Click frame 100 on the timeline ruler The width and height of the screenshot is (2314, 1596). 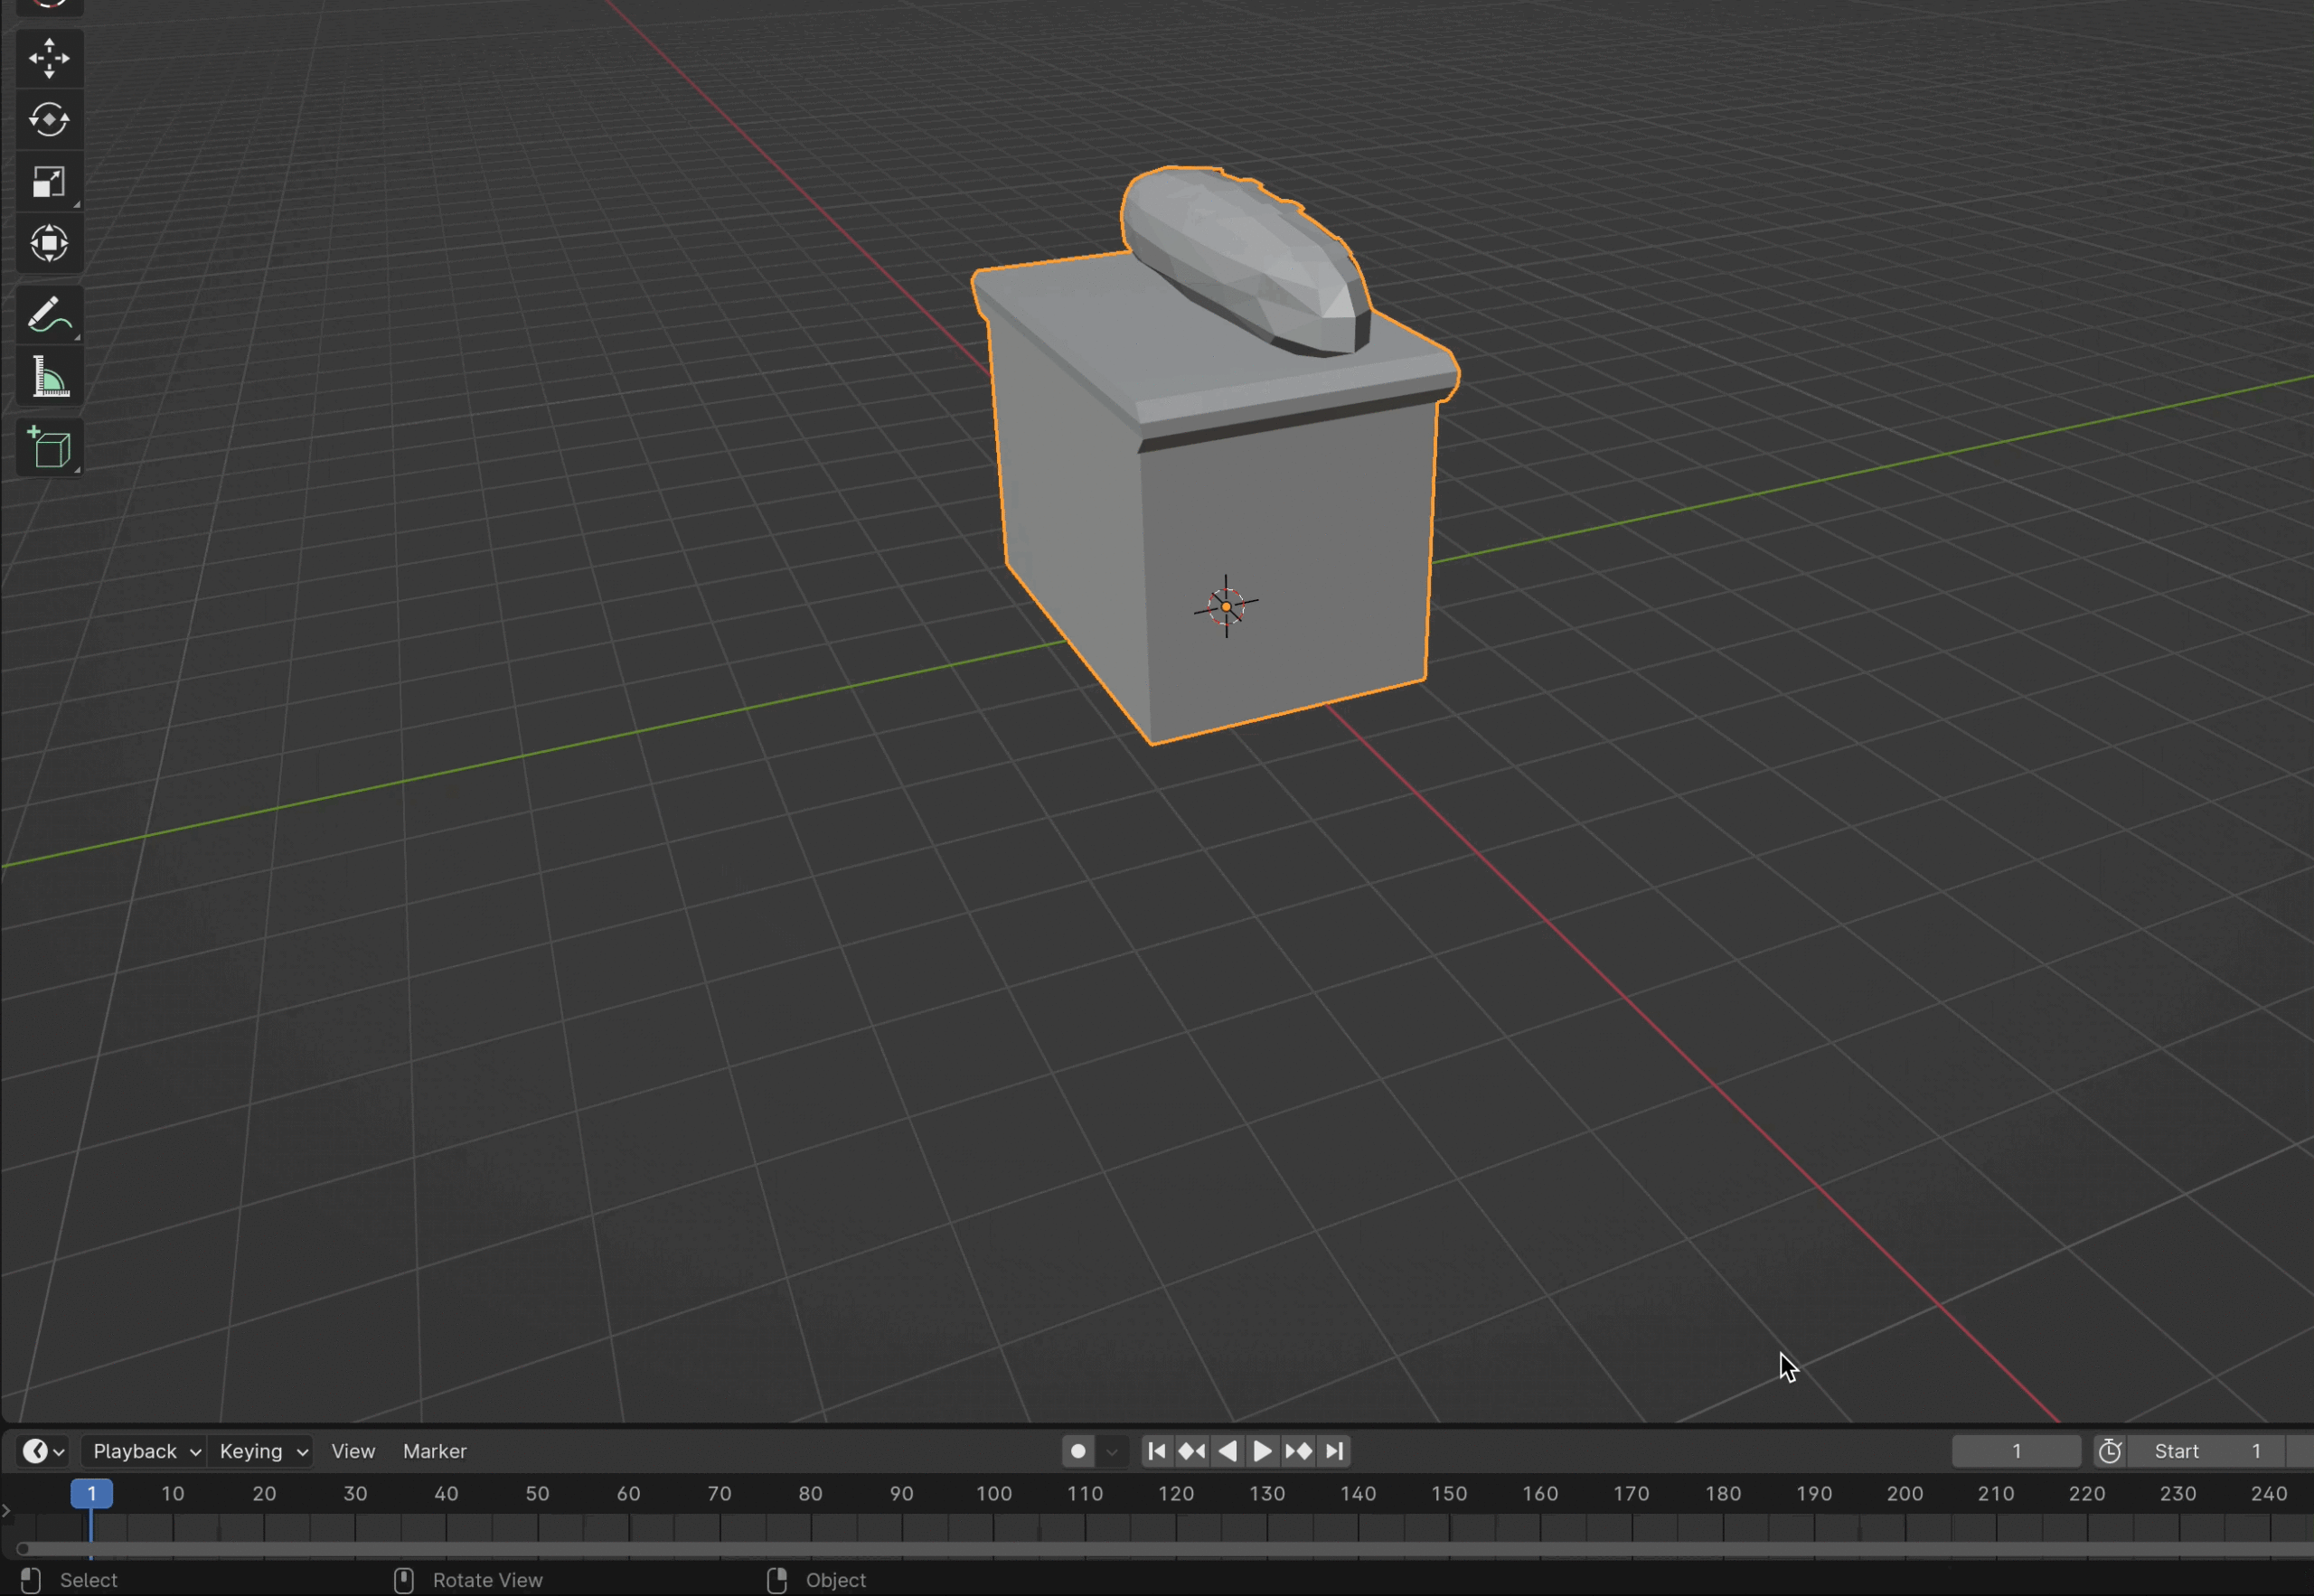click(x=993, y=1494)
